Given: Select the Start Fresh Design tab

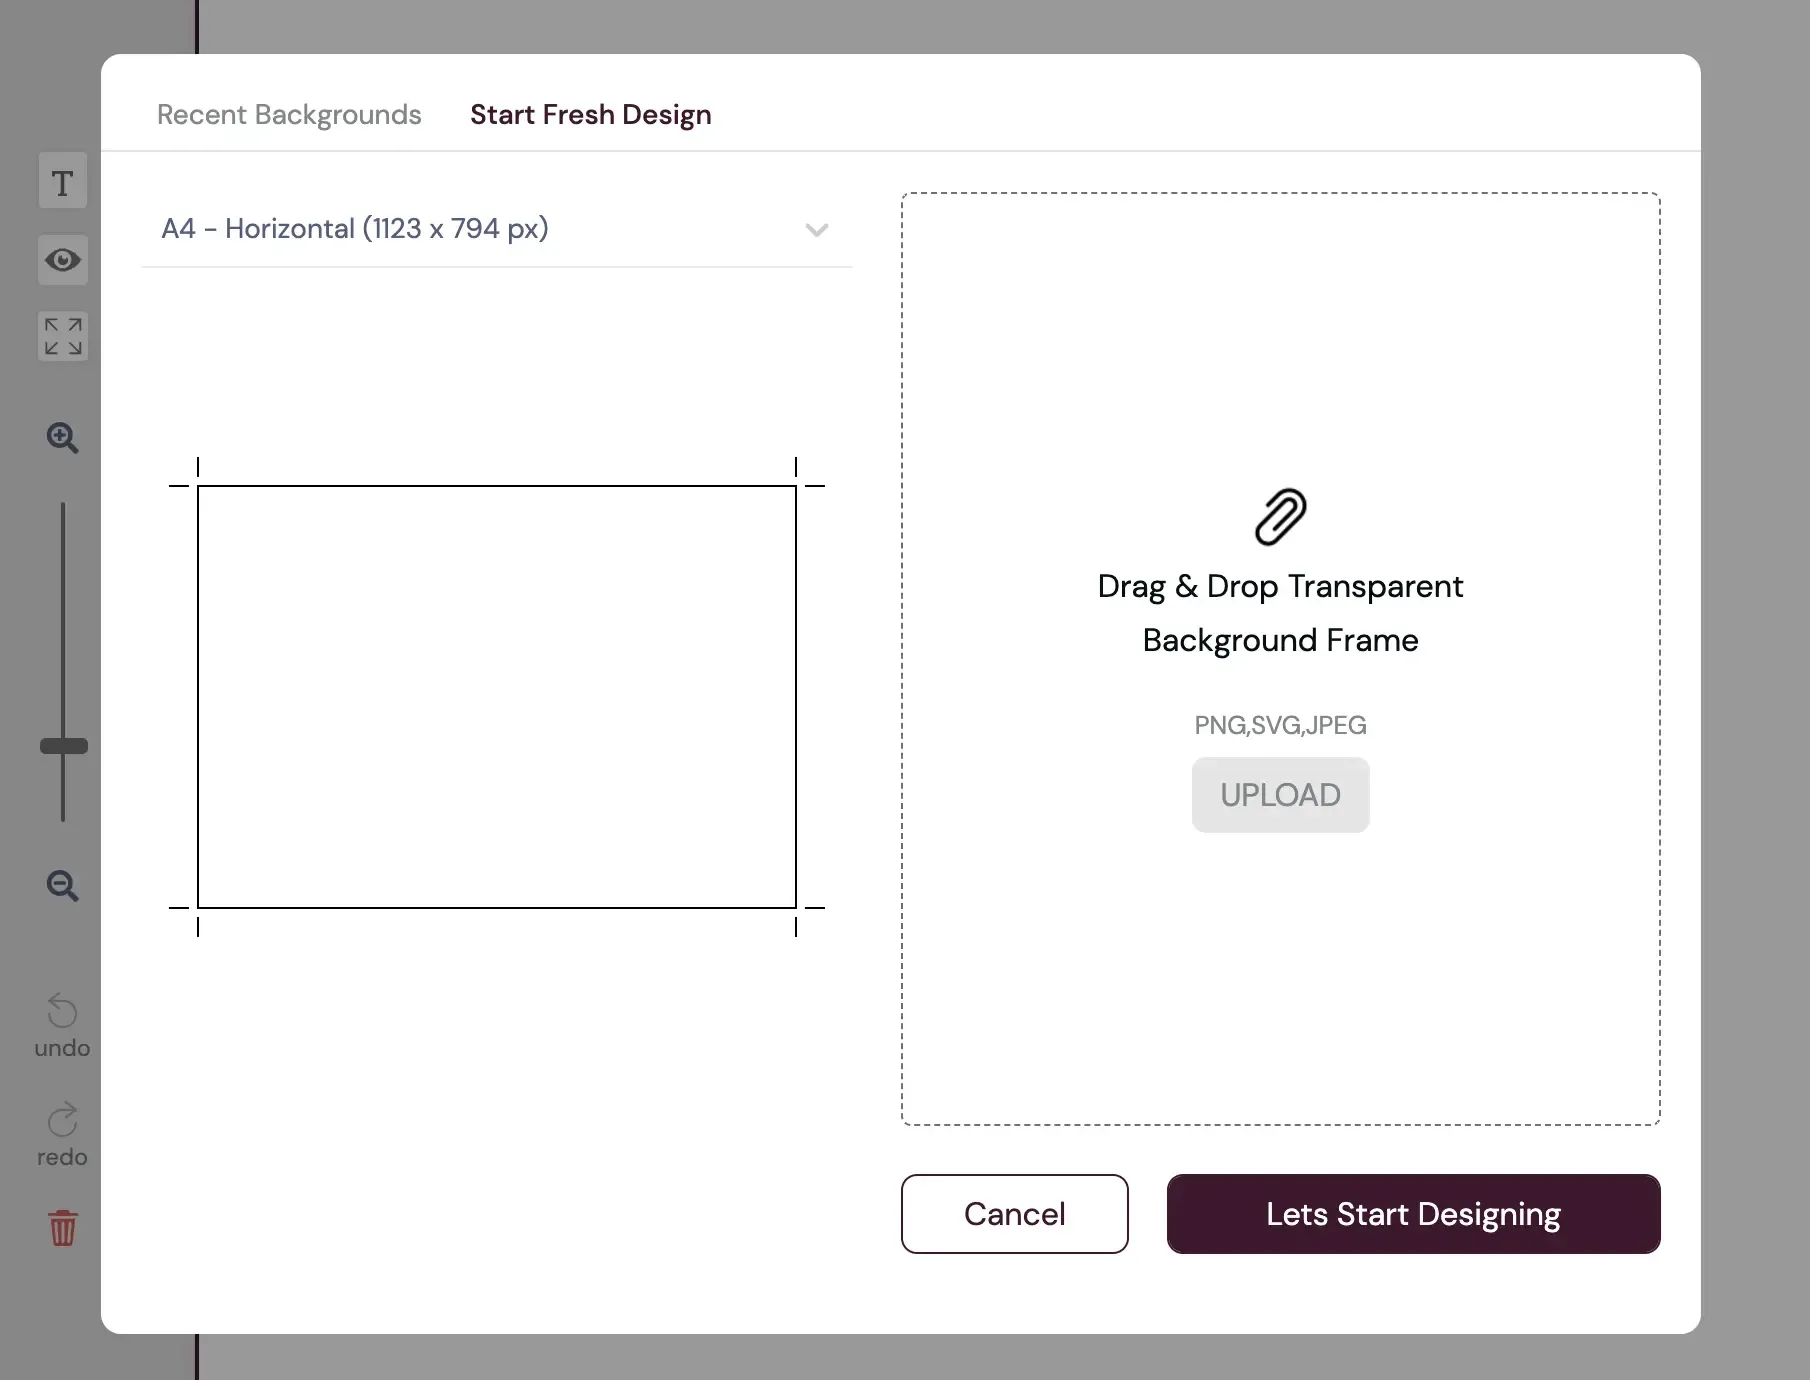Looking at the screenshot, I should click(590, 115).
